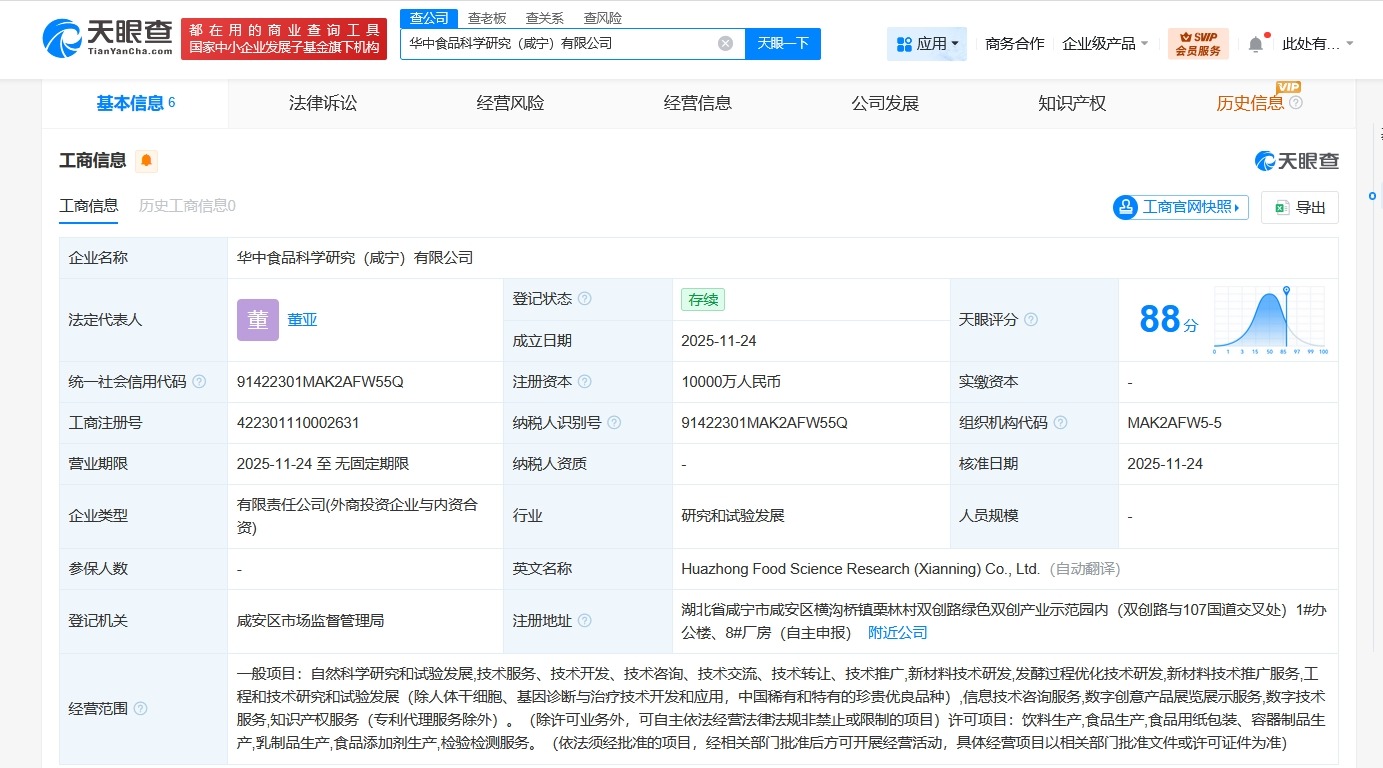This screenshot has width=1383, height=768.
Task: Click the Tianyancha logo in top left corner
Action: click(x=105, y=40)
